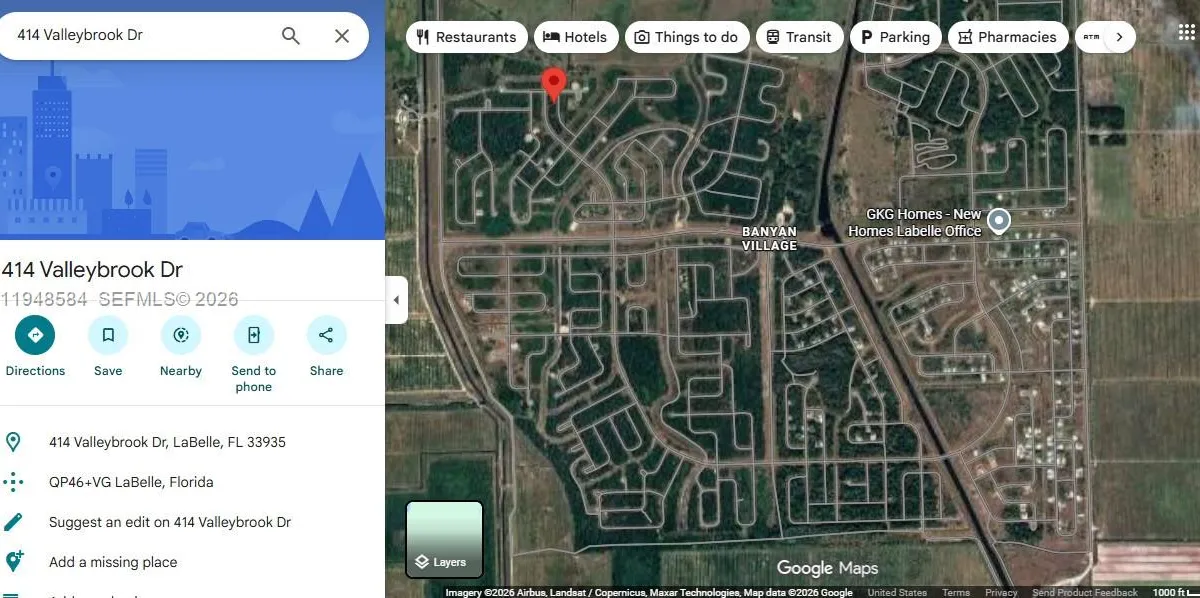Screen dimensions: 1200x598
Task: Click the search box with address text
Action: pyautogui.click(x=140, y=35)
